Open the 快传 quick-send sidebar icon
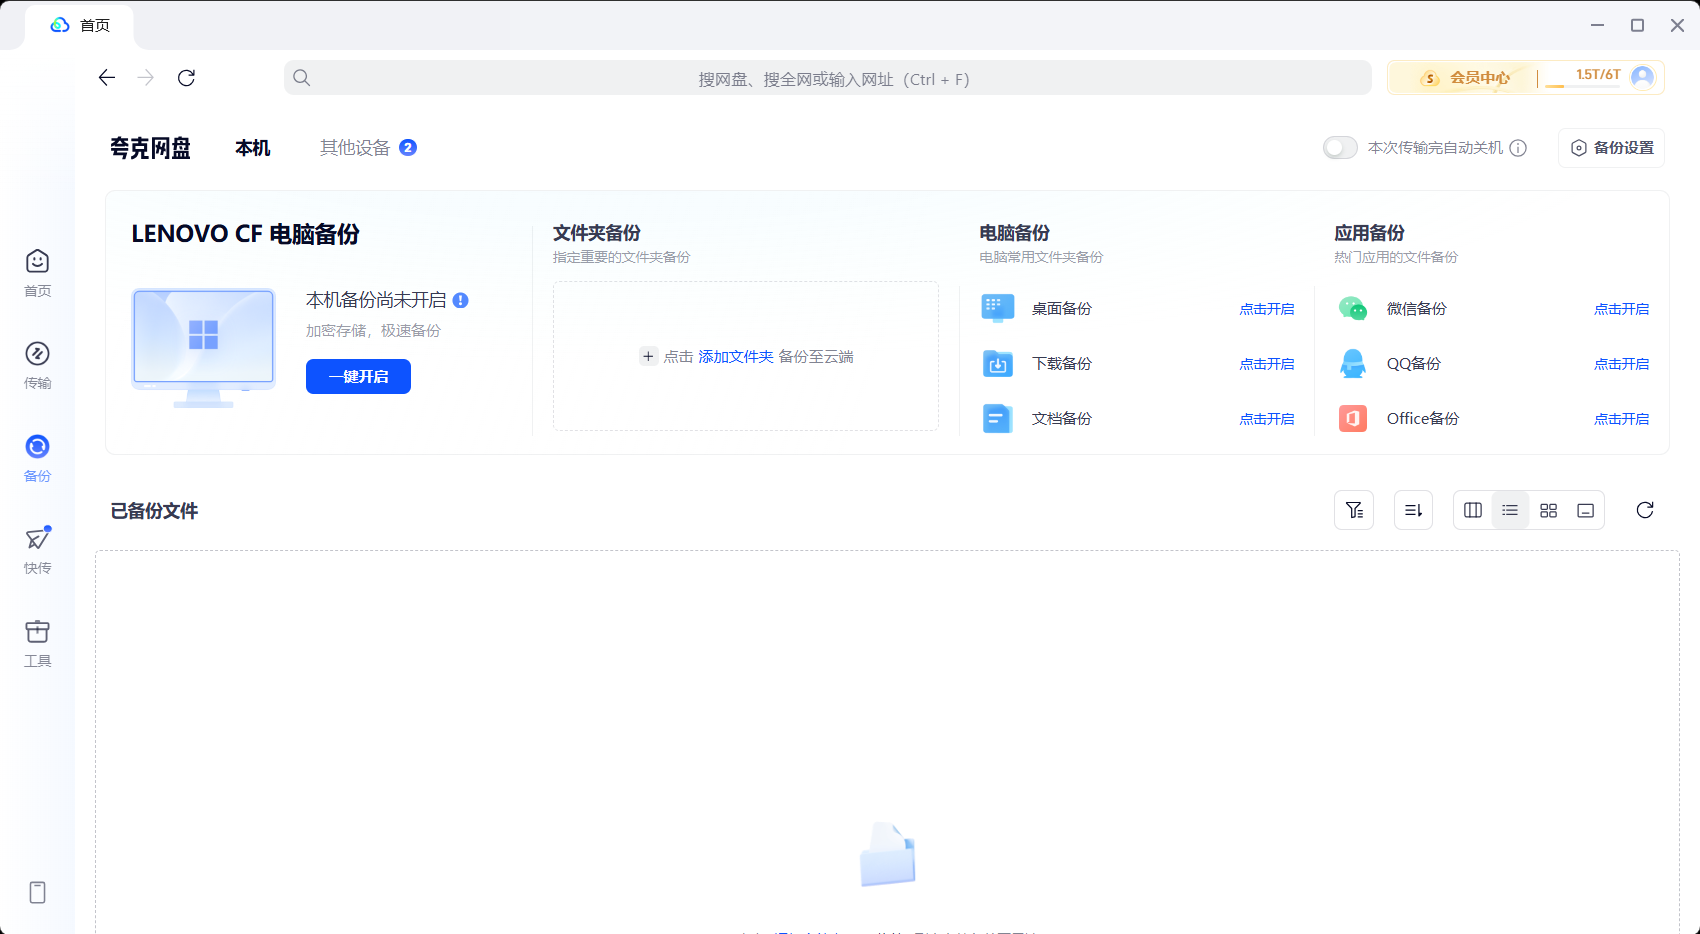 point(37,539)
